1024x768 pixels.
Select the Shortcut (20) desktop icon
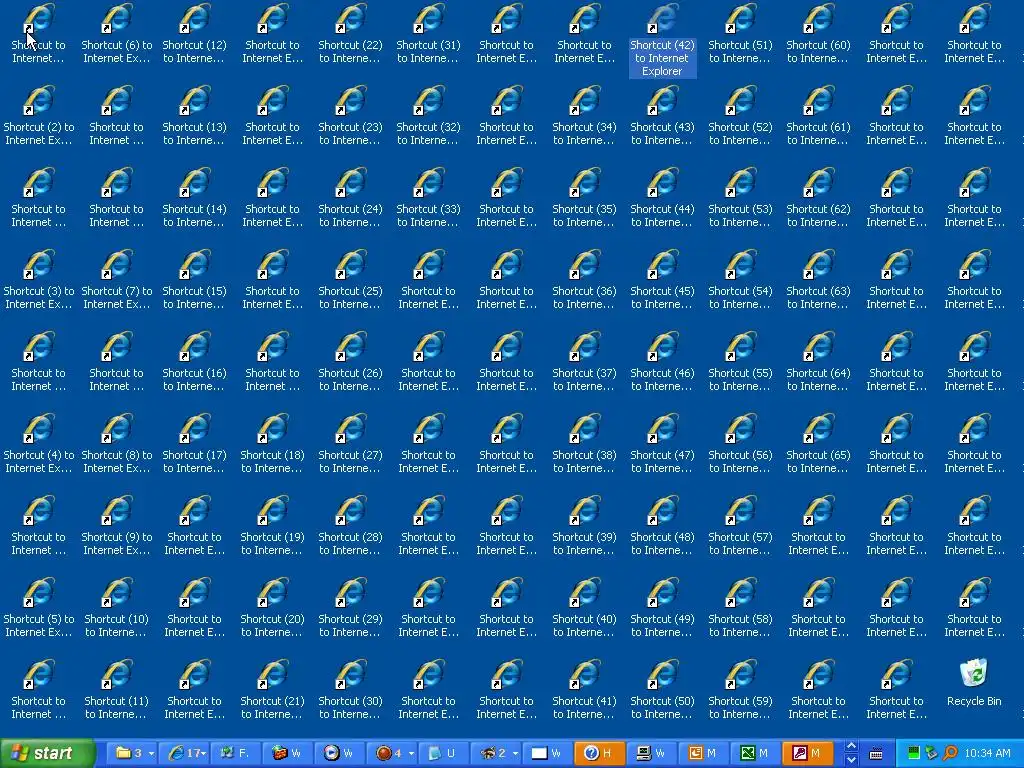pos(272,607)
